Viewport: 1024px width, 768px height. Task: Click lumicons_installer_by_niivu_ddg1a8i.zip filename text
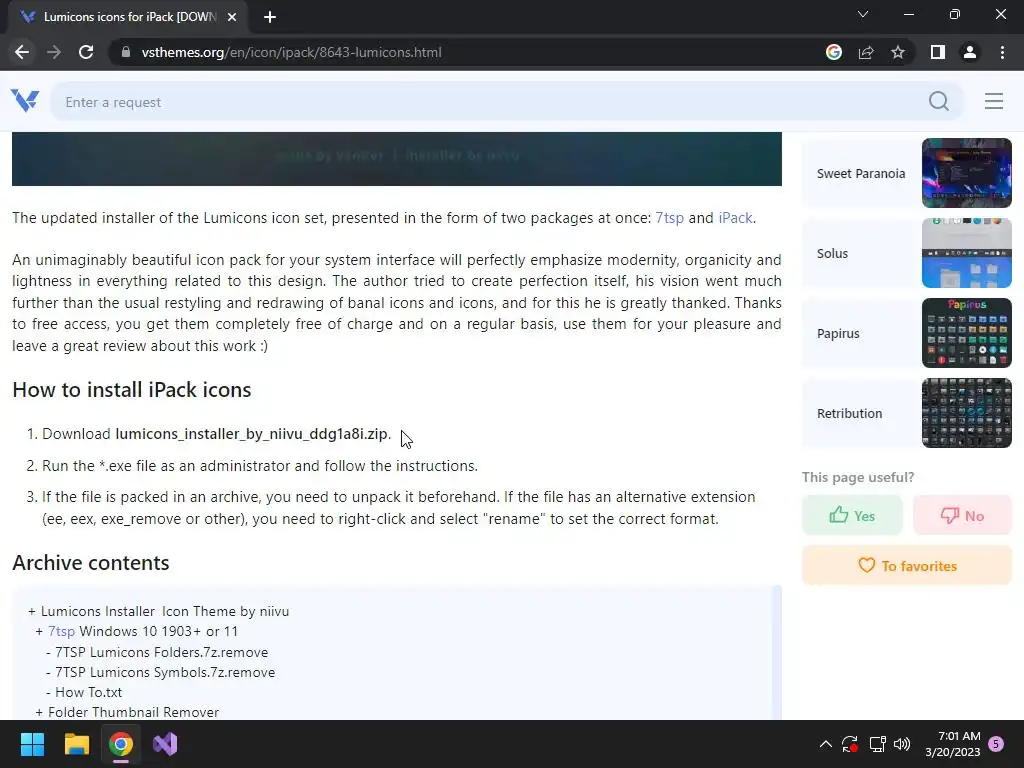coord(251,434)
